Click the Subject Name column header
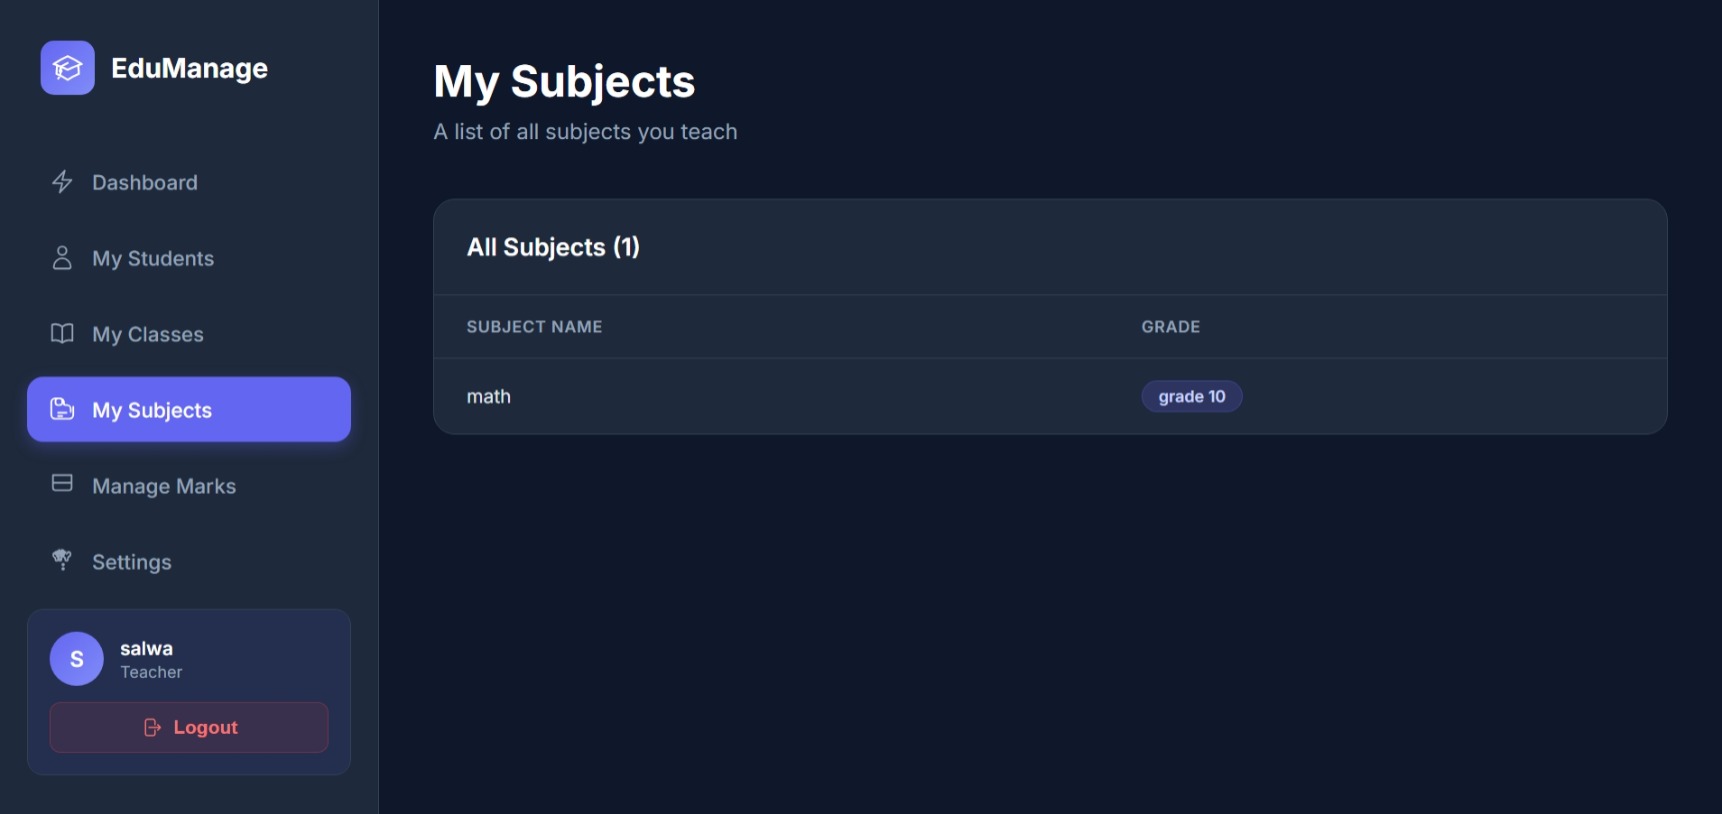Screen dimensions: 1722x814 point(534,327)
